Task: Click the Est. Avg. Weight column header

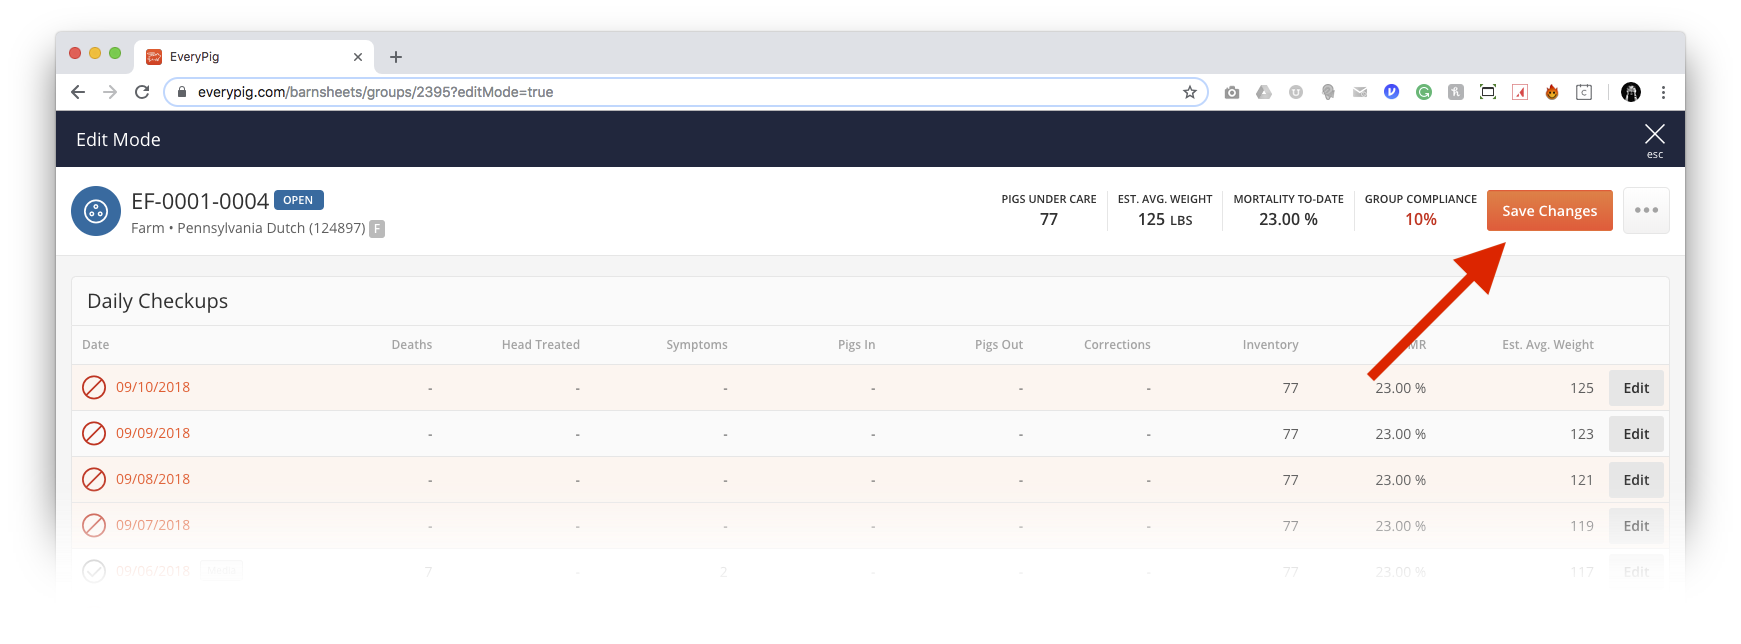Action: [x=1548, y=345]
